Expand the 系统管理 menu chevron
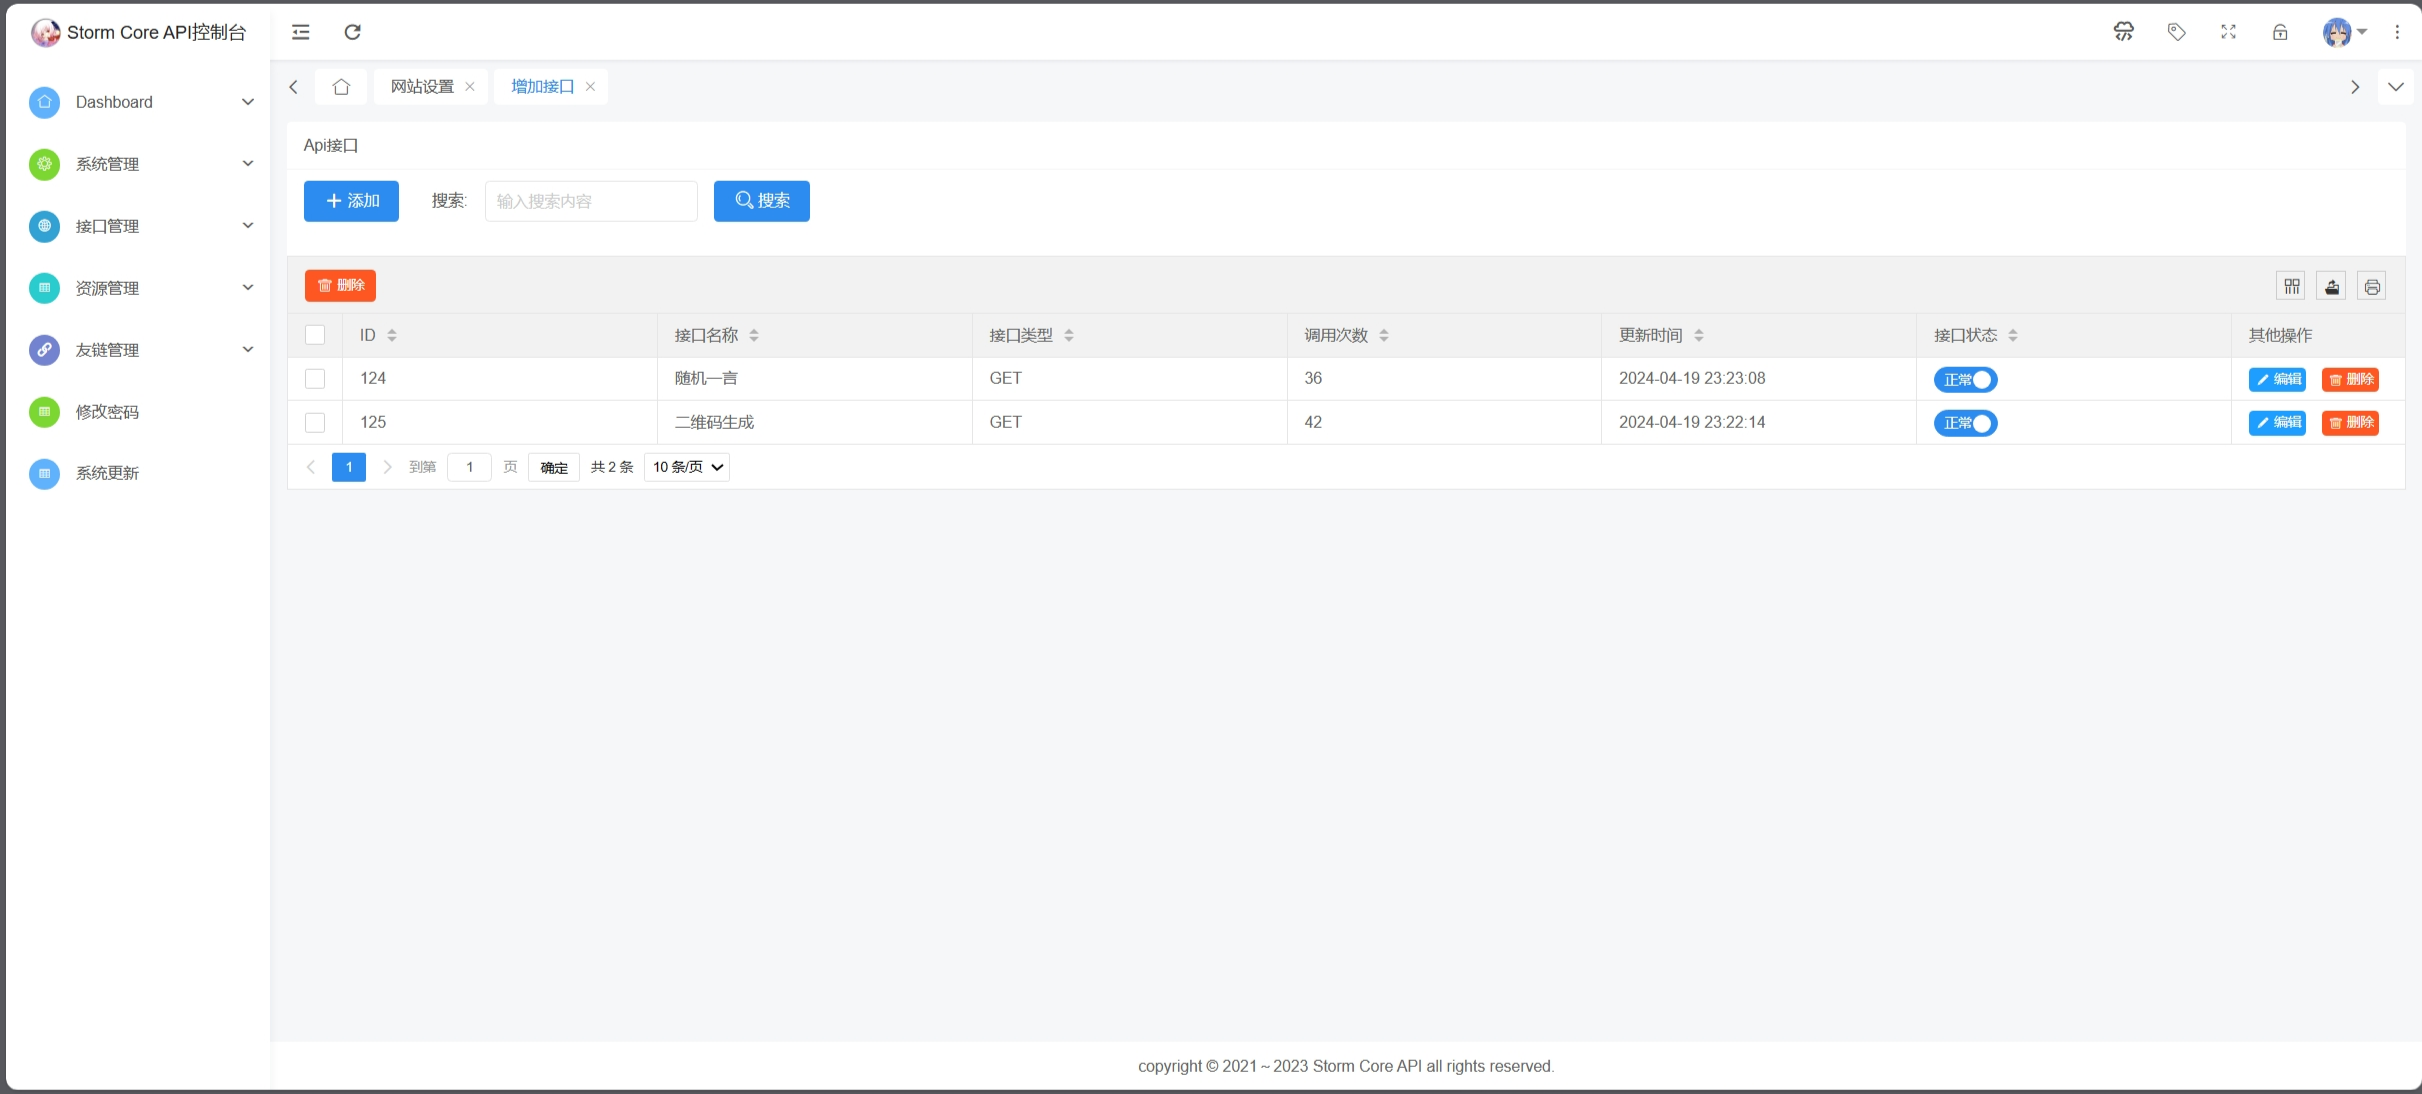The width and height of the screenshot is (2422, 1094). [248, 164]
